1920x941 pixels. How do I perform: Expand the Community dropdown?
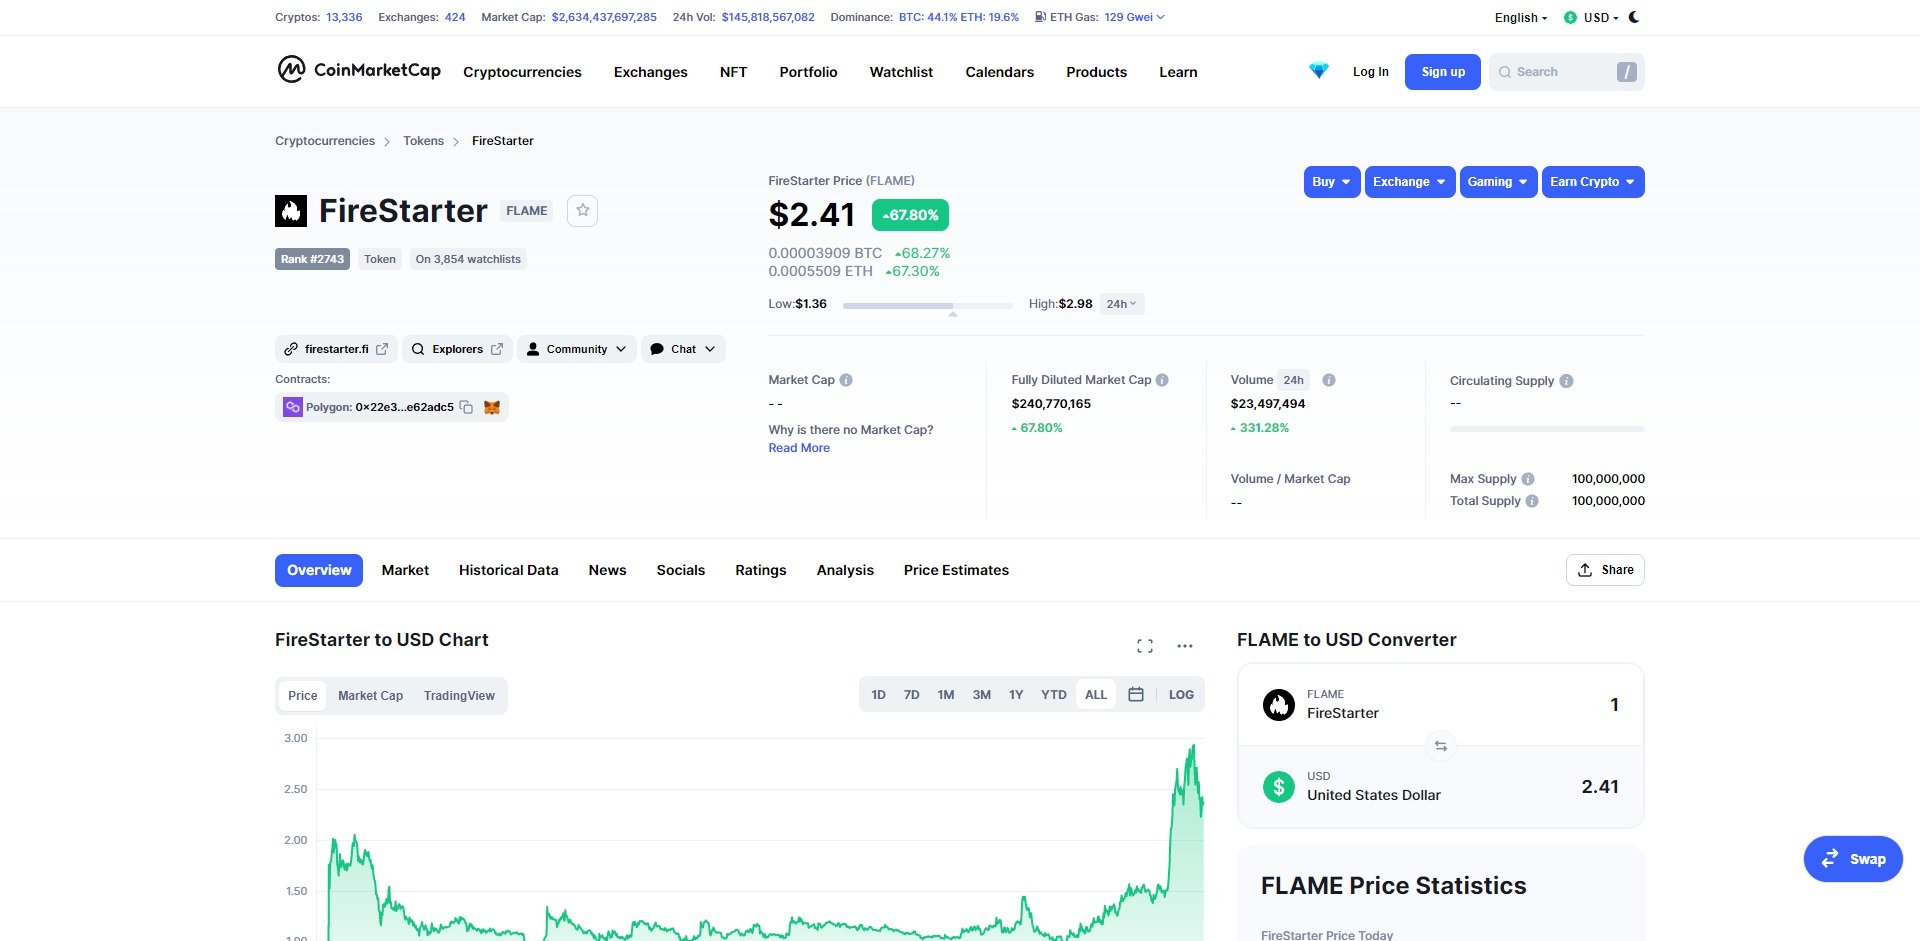point(577,349)
